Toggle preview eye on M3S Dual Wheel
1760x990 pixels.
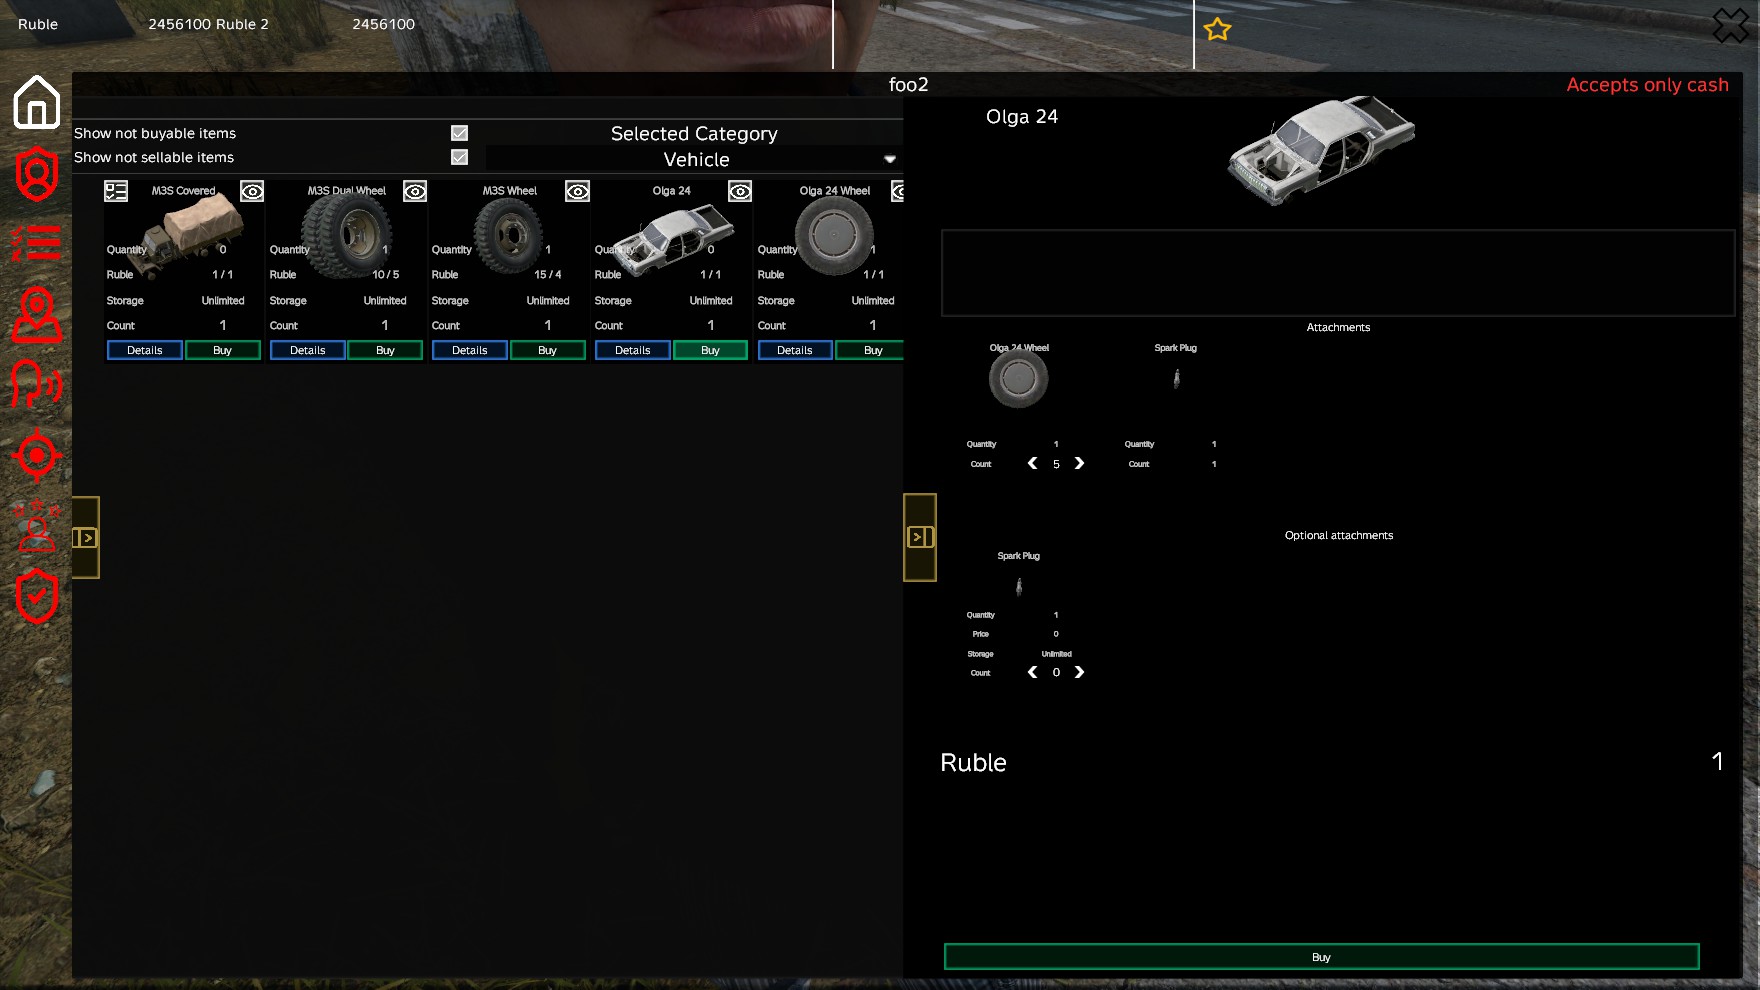click(415, 191)
